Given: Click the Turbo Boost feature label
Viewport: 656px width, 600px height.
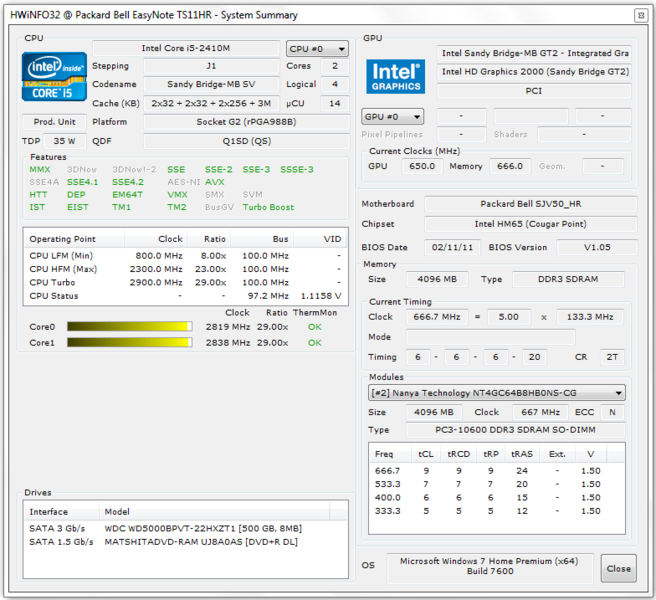Looking at the screenshot, I should 268,207.
